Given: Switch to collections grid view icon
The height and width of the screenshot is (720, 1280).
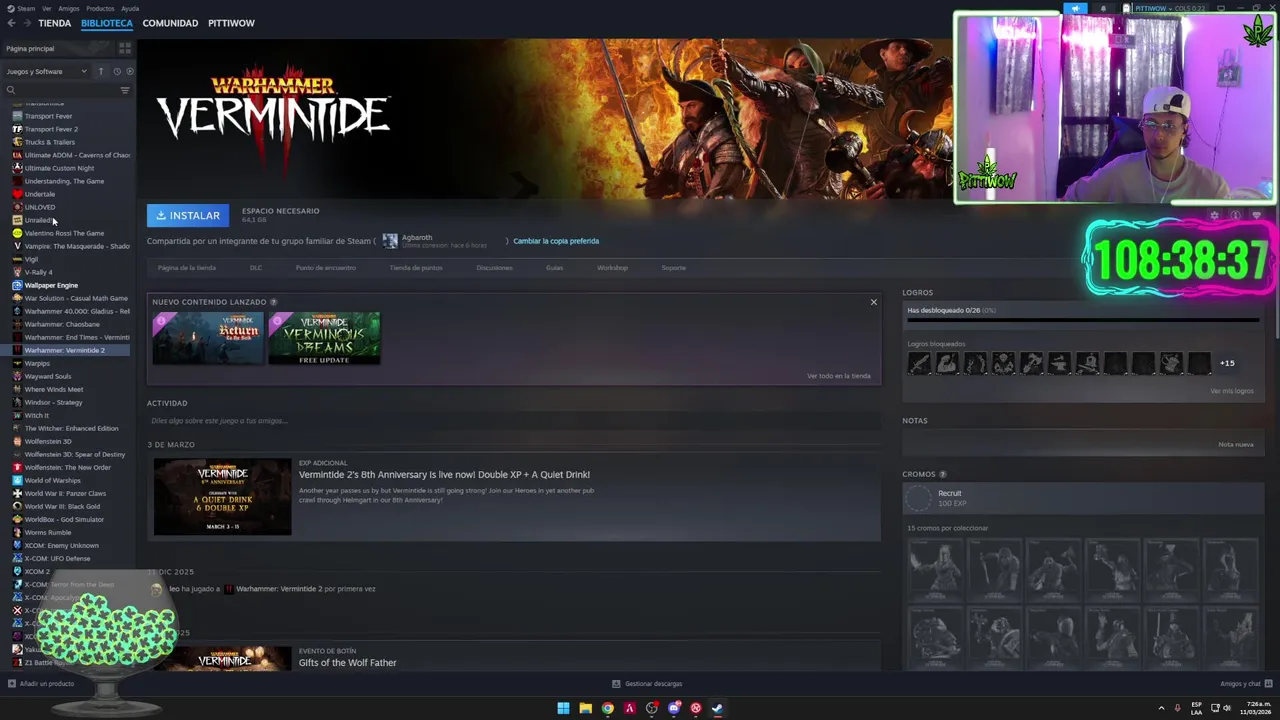Looking at the screenshot, I should click(125, 48).
